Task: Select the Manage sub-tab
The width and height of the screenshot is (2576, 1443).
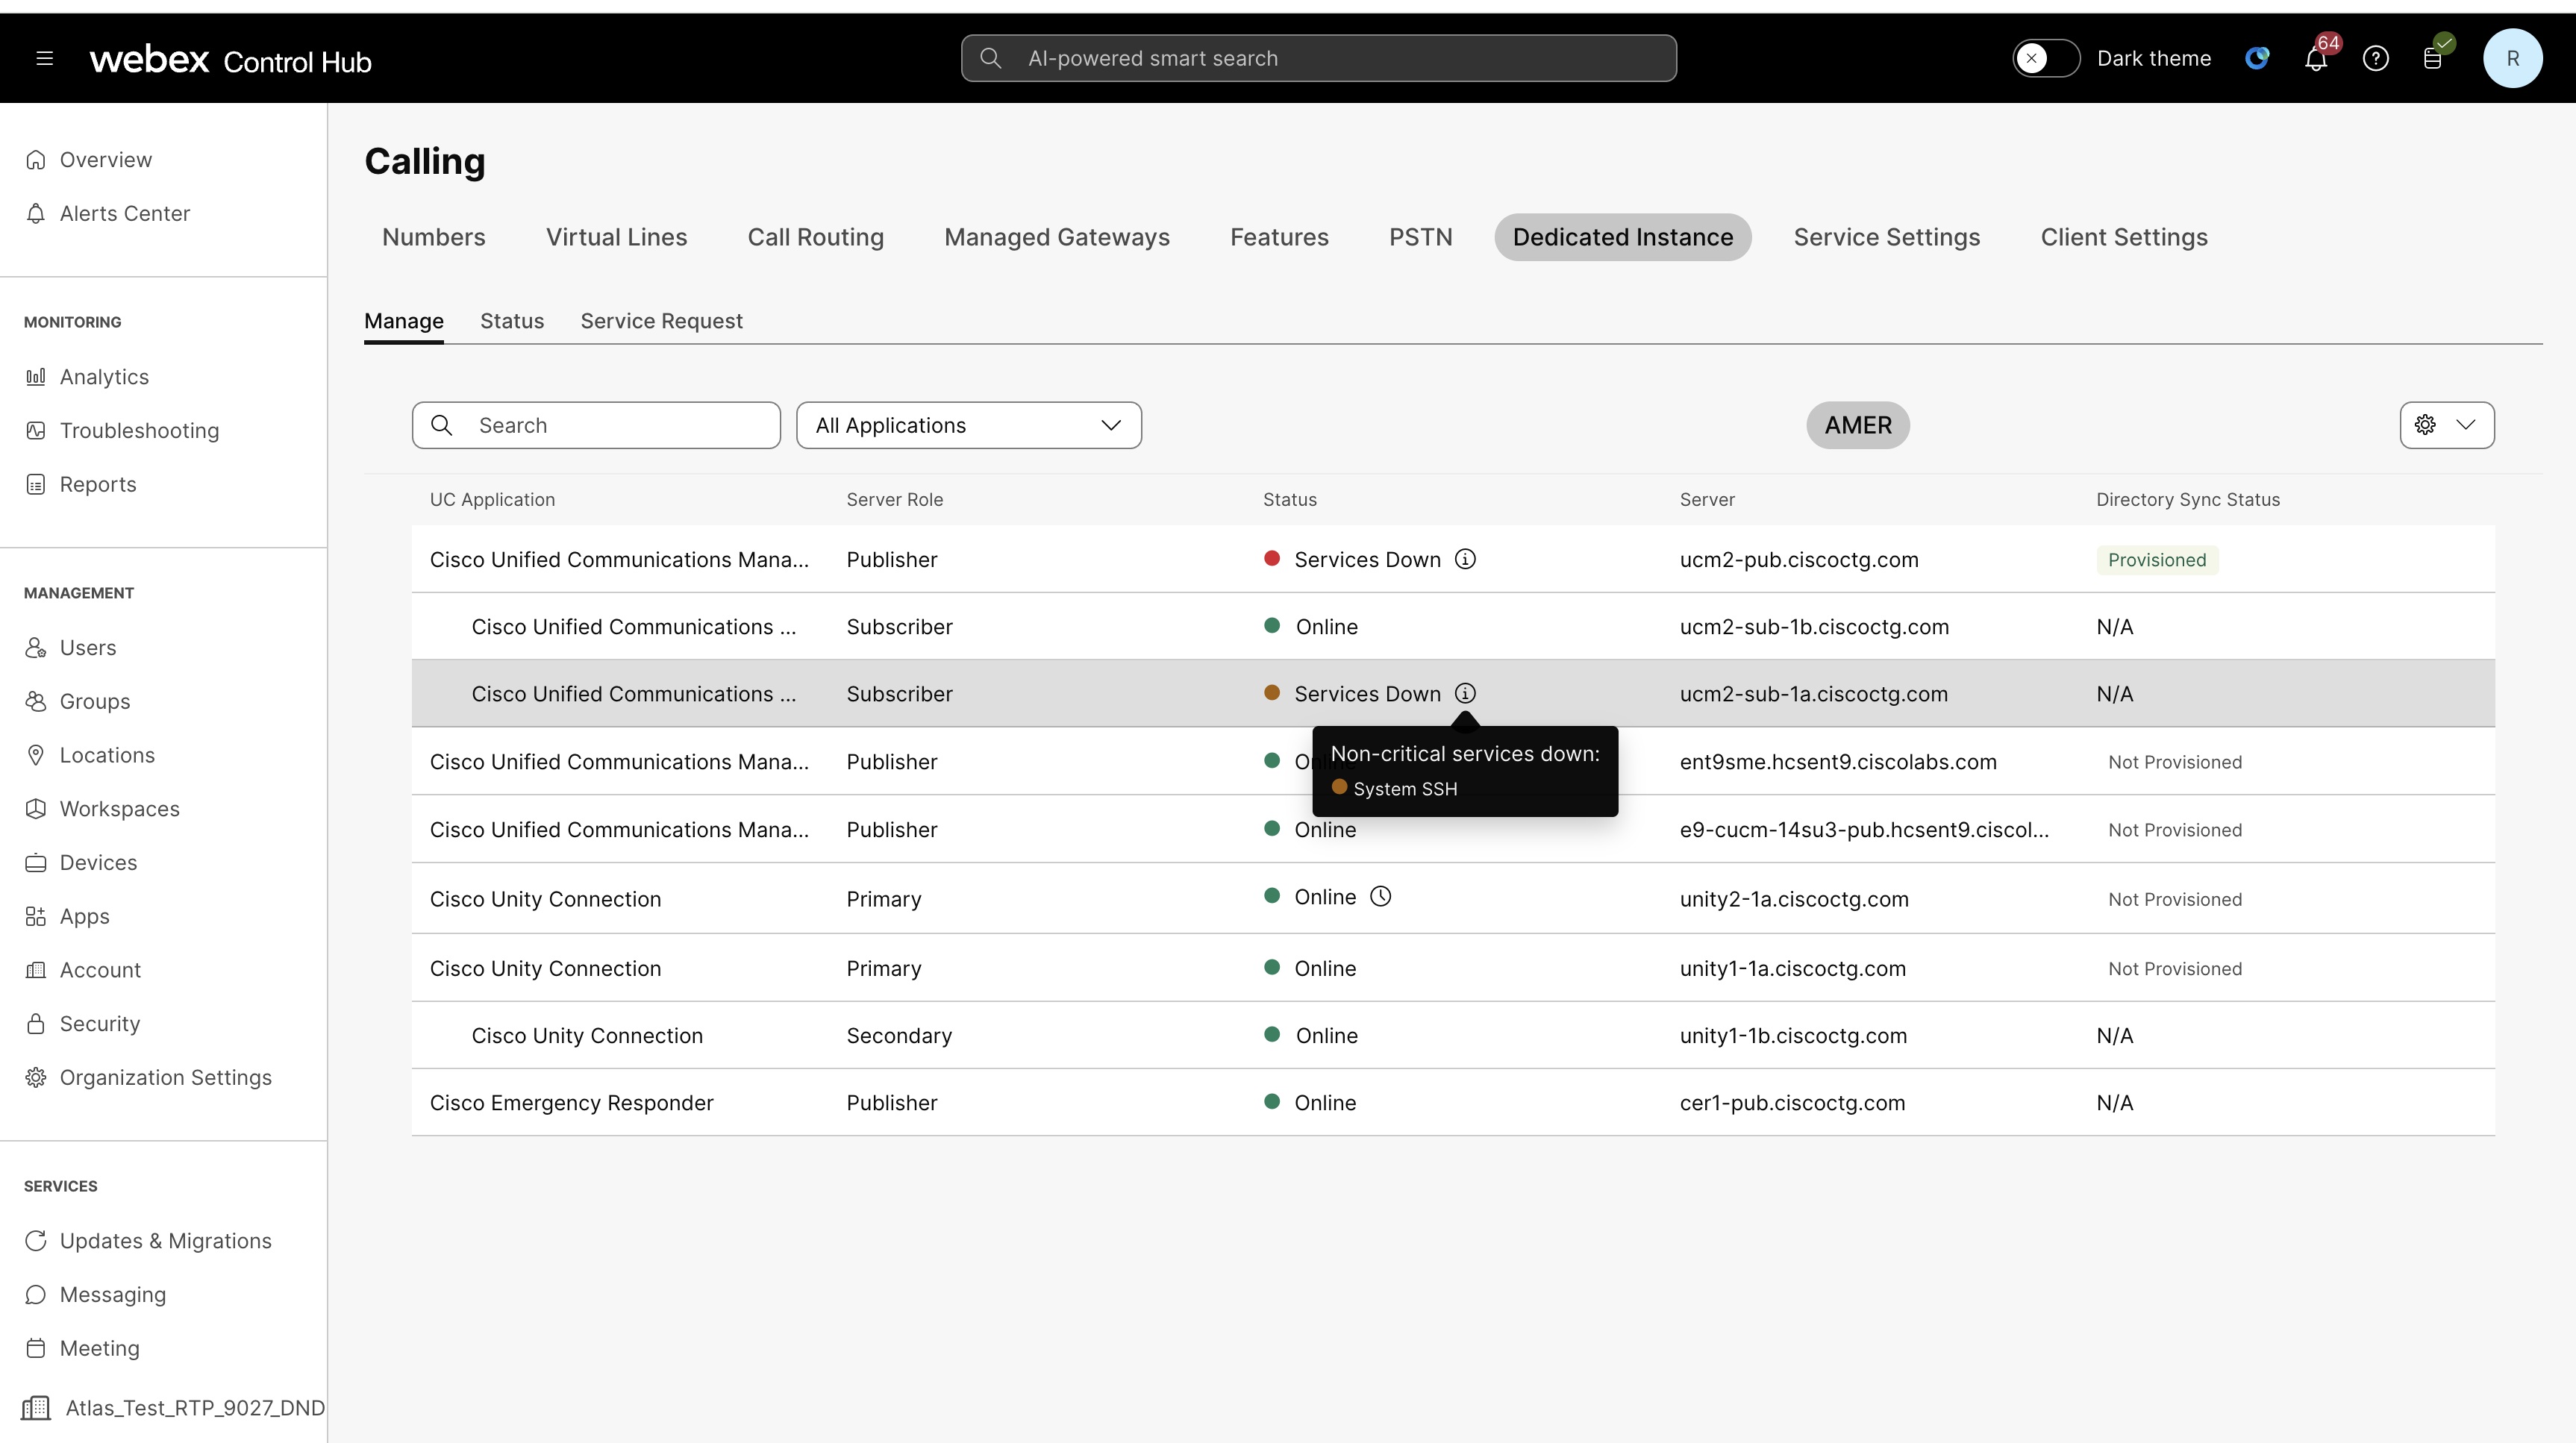Action: point(404,321)
